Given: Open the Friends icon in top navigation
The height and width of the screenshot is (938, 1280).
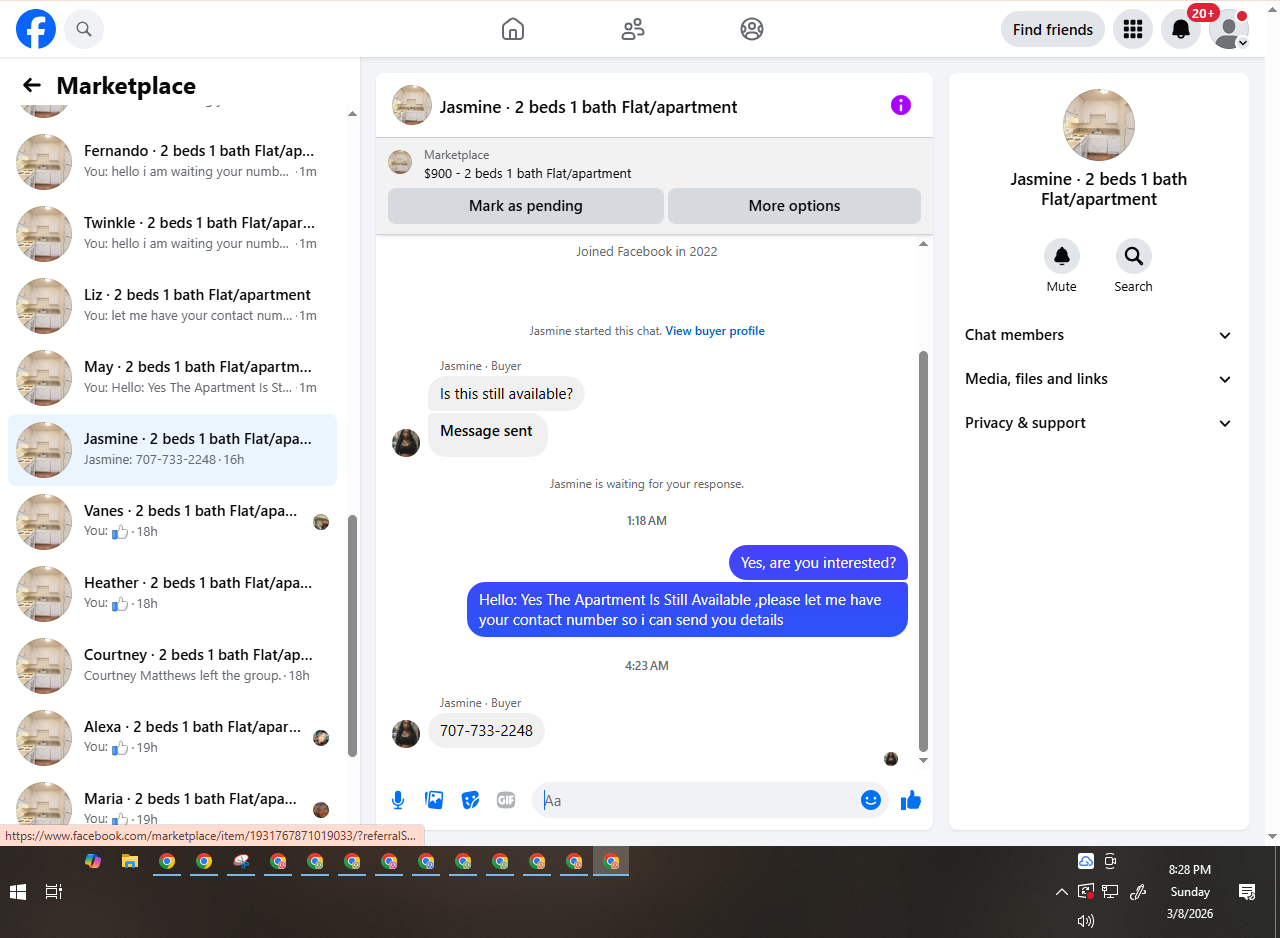Looking at the screenshot, I should (x=633, y=29).
